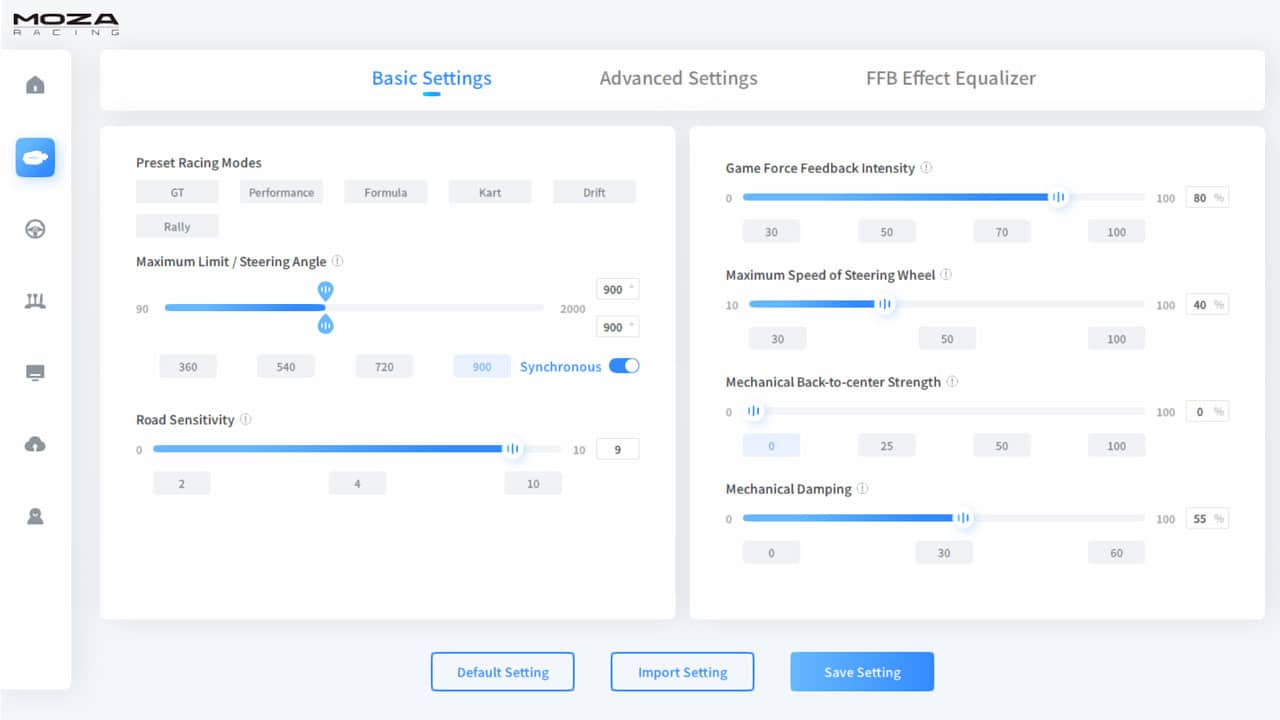The width and height of the screenshot is (1280, 720).
Task: Click the cloud sync sidebar icon
Action: [x=36, y=443]
